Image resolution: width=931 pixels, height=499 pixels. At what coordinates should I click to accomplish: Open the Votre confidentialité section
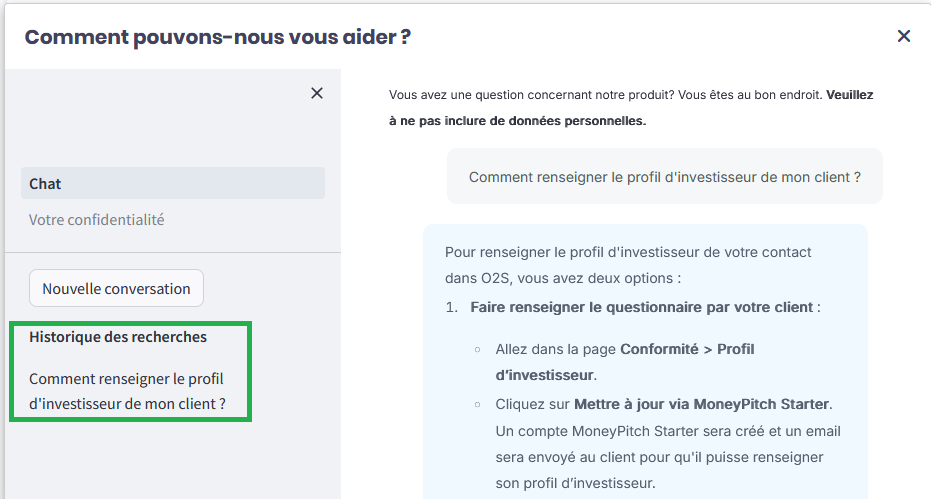point(96,219)
